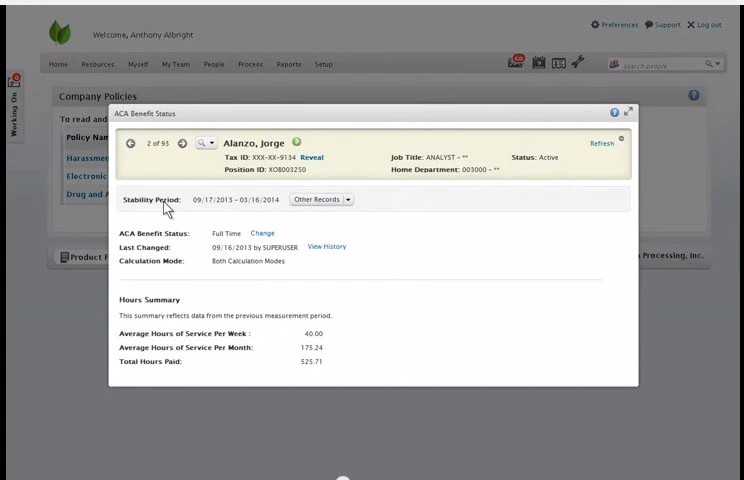Open the Other Records dropdown
The height and width of the screenshot is (480, 744).
point(321,200)
